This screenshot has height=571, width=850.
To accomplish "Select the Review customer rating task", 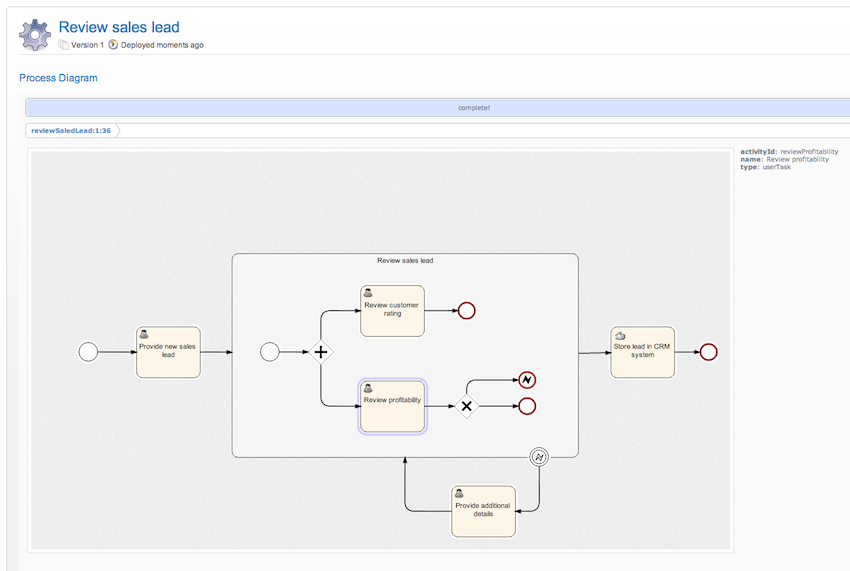I will (x=392, y=310).
